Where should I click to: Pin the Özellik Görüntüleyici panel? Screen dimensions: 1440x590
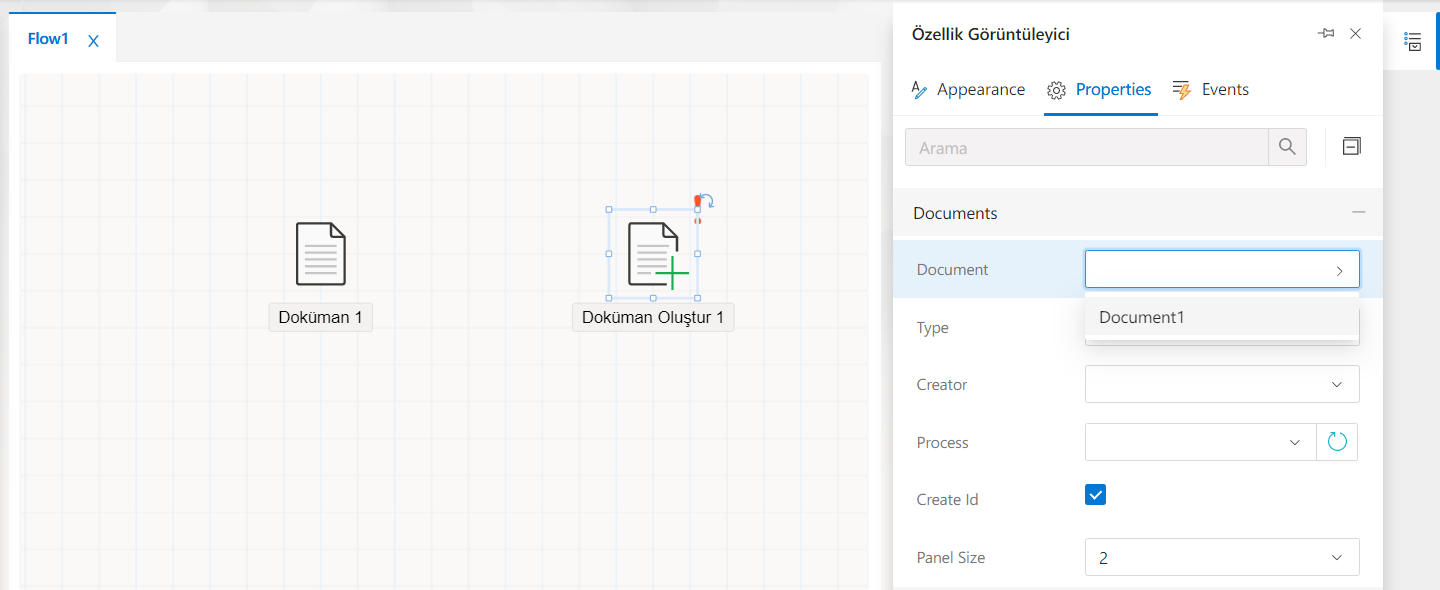1326,34
